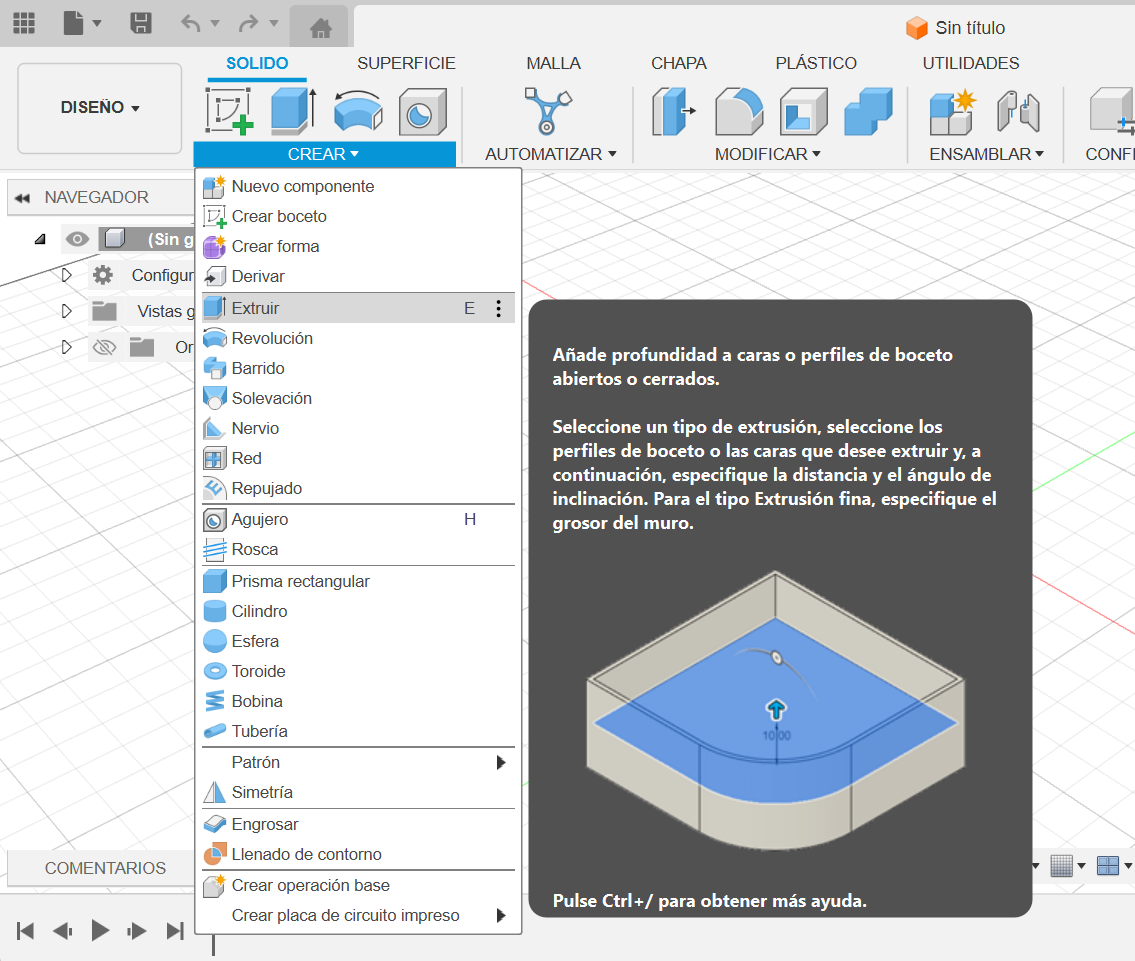Select Crear boceto menu entry

click(x=358, y=216)
